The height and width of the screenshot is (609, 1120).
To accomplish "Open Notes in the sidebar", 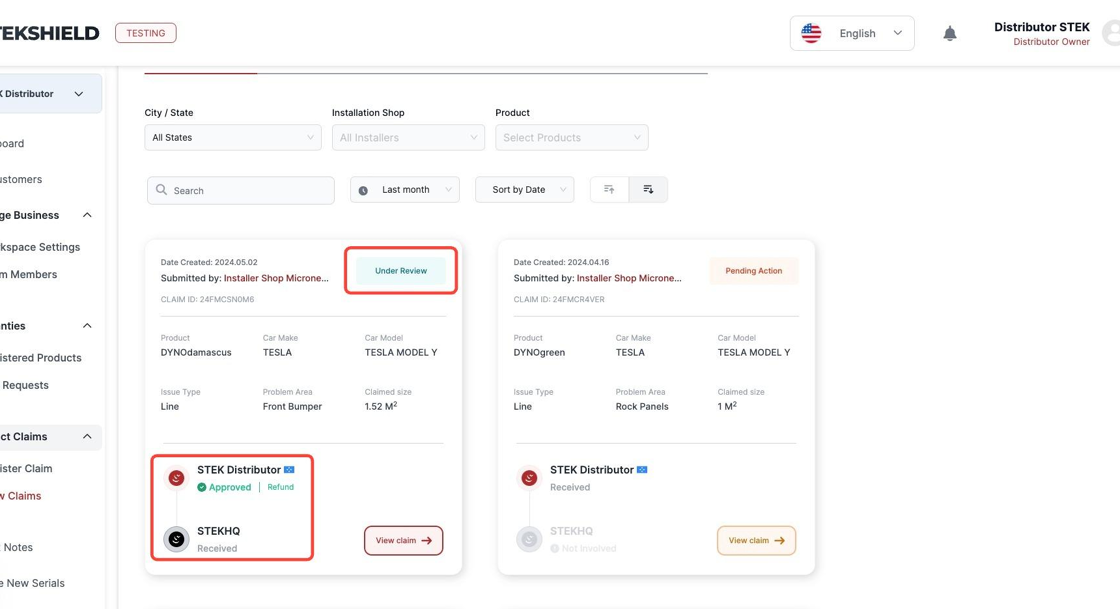I will tap(17, 547).
